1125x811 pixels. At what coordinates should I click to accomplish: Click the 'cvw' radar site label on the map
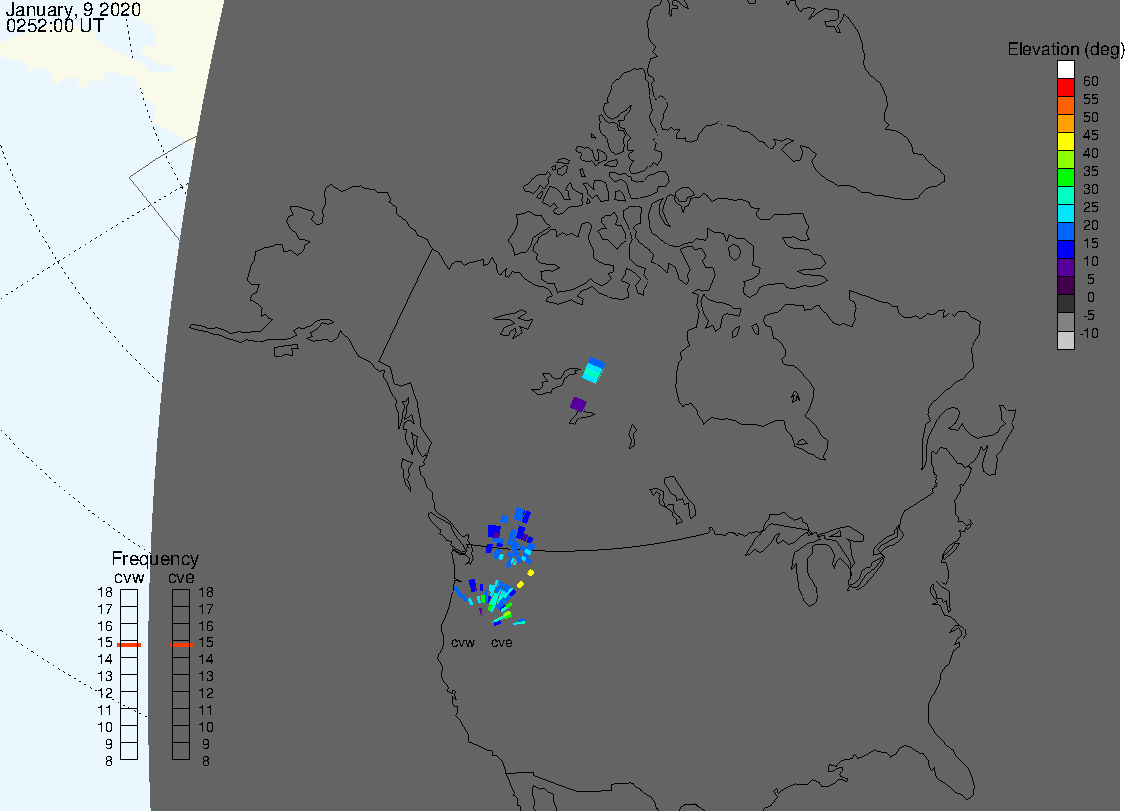click(463, 643)
